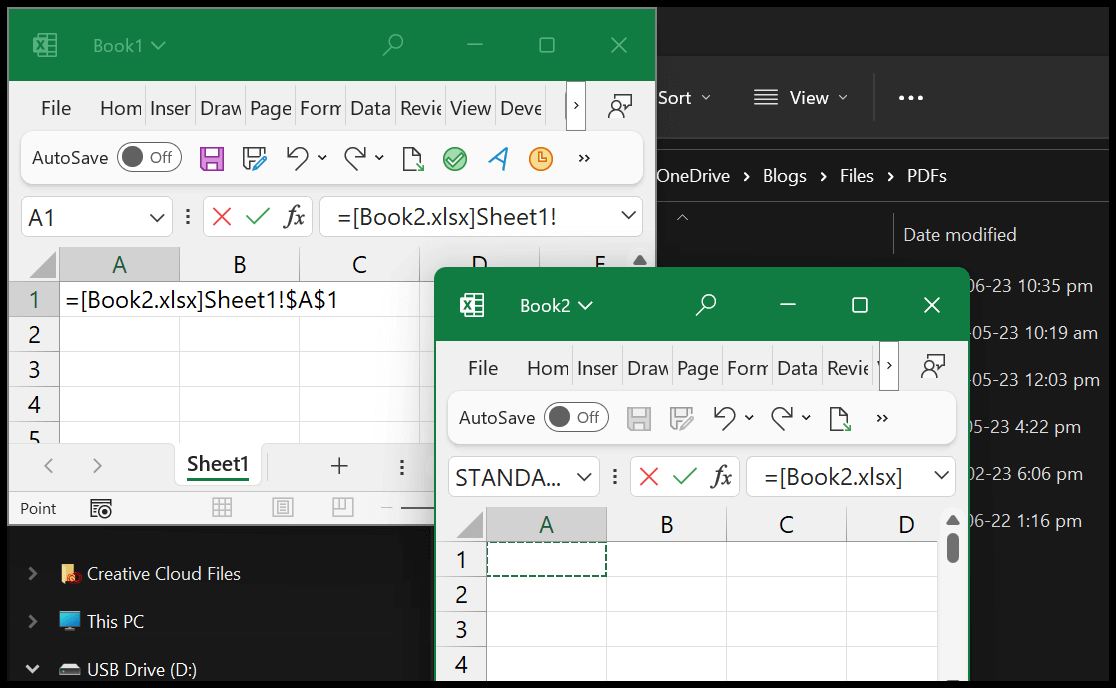Go to Files folder in breadcrumb
Viewport: 1116px width, 688px height.
click(856, 176)
